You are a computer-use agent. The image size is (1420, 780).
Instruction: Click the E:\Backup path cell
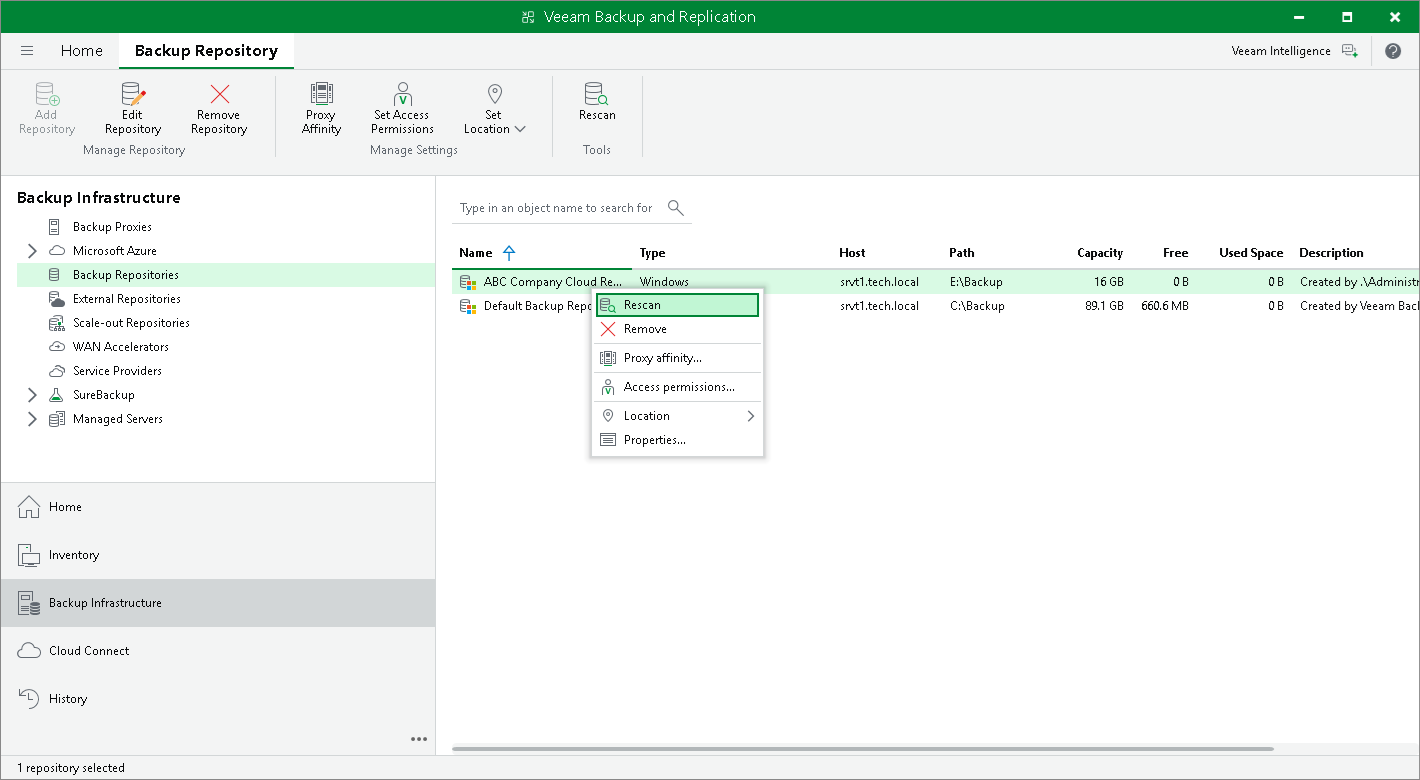tap(976, 282)
